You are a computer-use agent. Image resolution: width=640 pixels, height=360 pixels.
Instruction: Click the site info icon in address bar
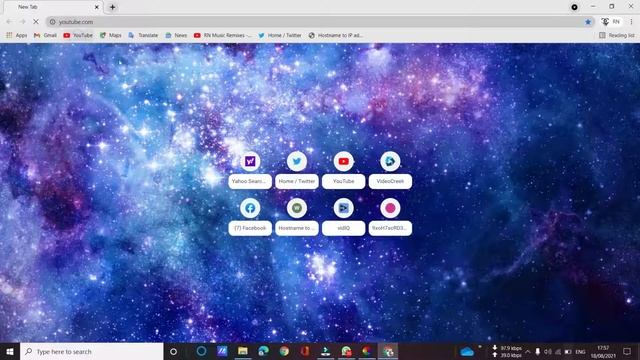coord(53,22)
